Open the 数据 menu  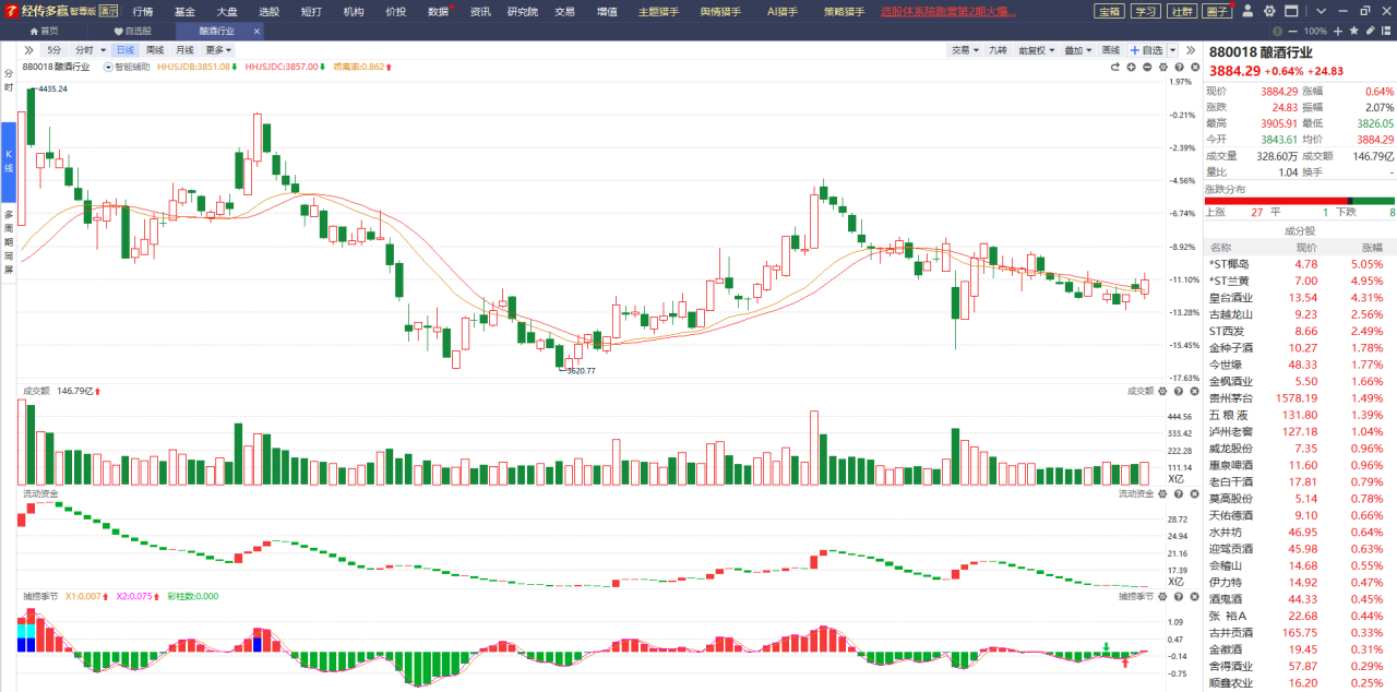(439, 11)
